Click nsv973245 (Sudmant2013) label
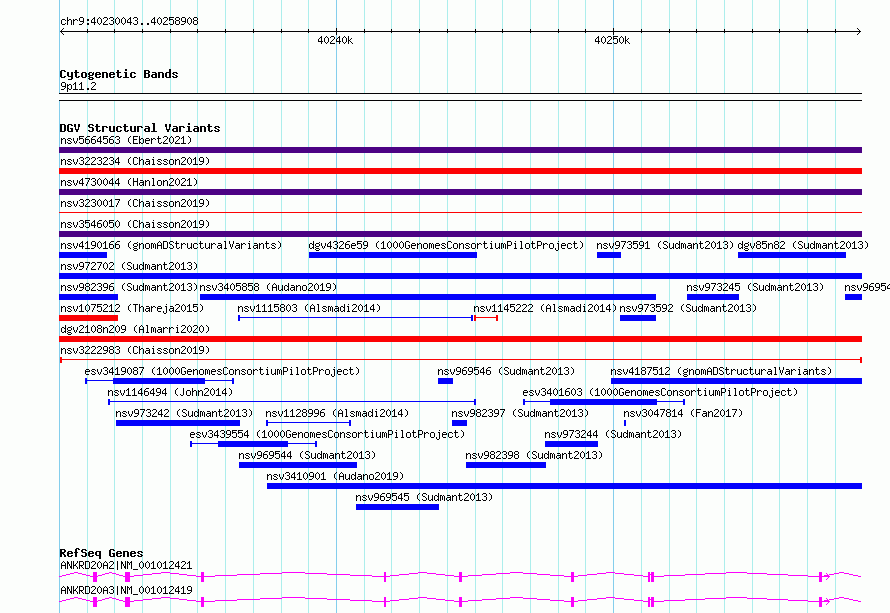 point(755,287)
